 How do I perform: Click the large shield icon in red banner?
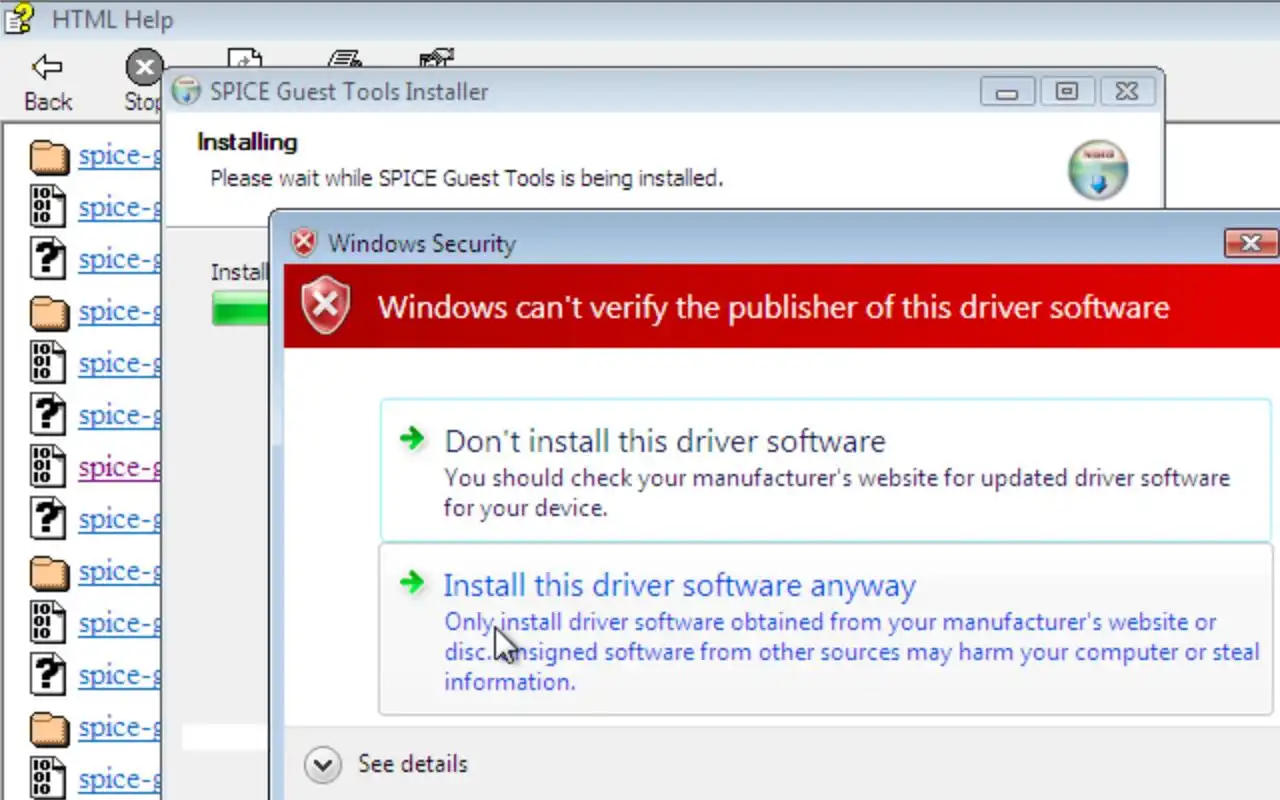click(x=326, y=306)
